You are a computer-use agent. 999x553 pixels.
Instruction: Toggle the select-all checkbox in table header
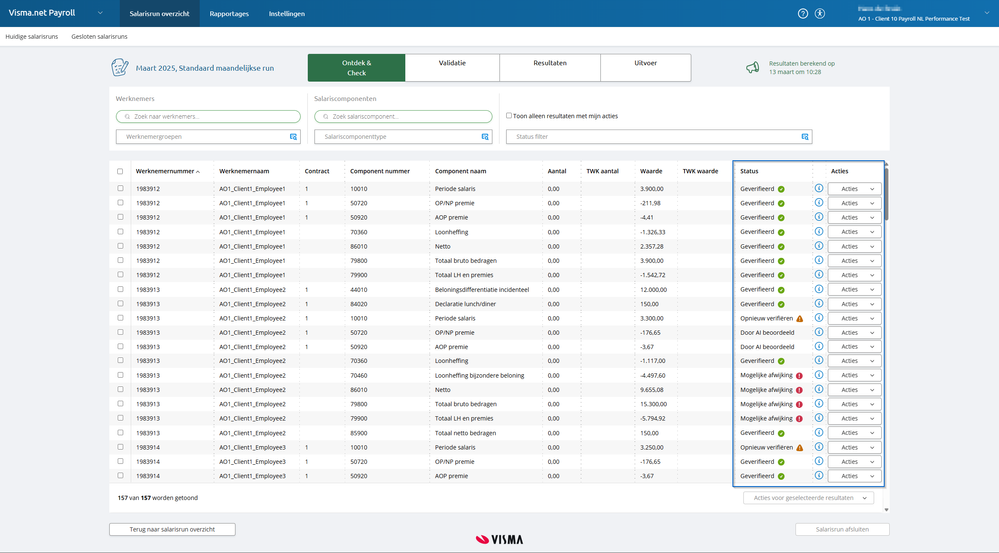click(x=120, y=171)
